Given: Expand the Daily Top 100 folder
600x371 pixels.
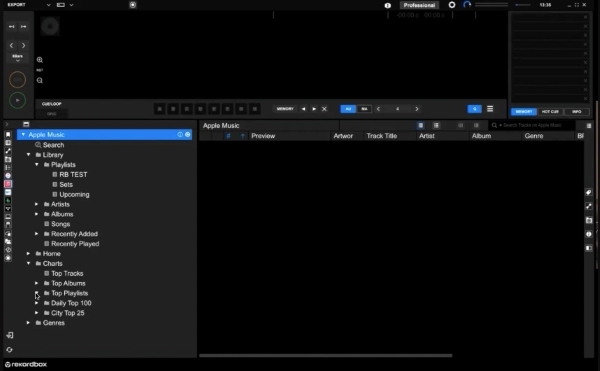Looking at the screenshot, I should [37, 303].
